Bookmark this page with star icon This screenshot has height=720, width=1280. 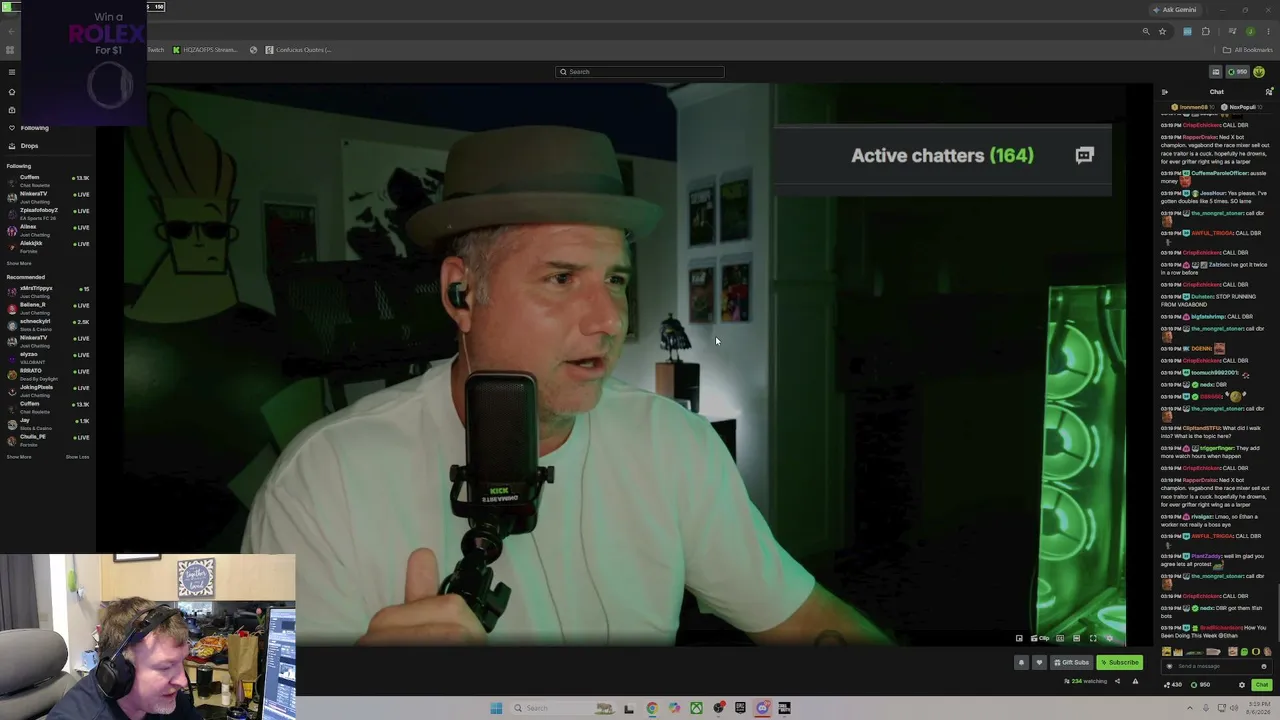pos(1162,32)
